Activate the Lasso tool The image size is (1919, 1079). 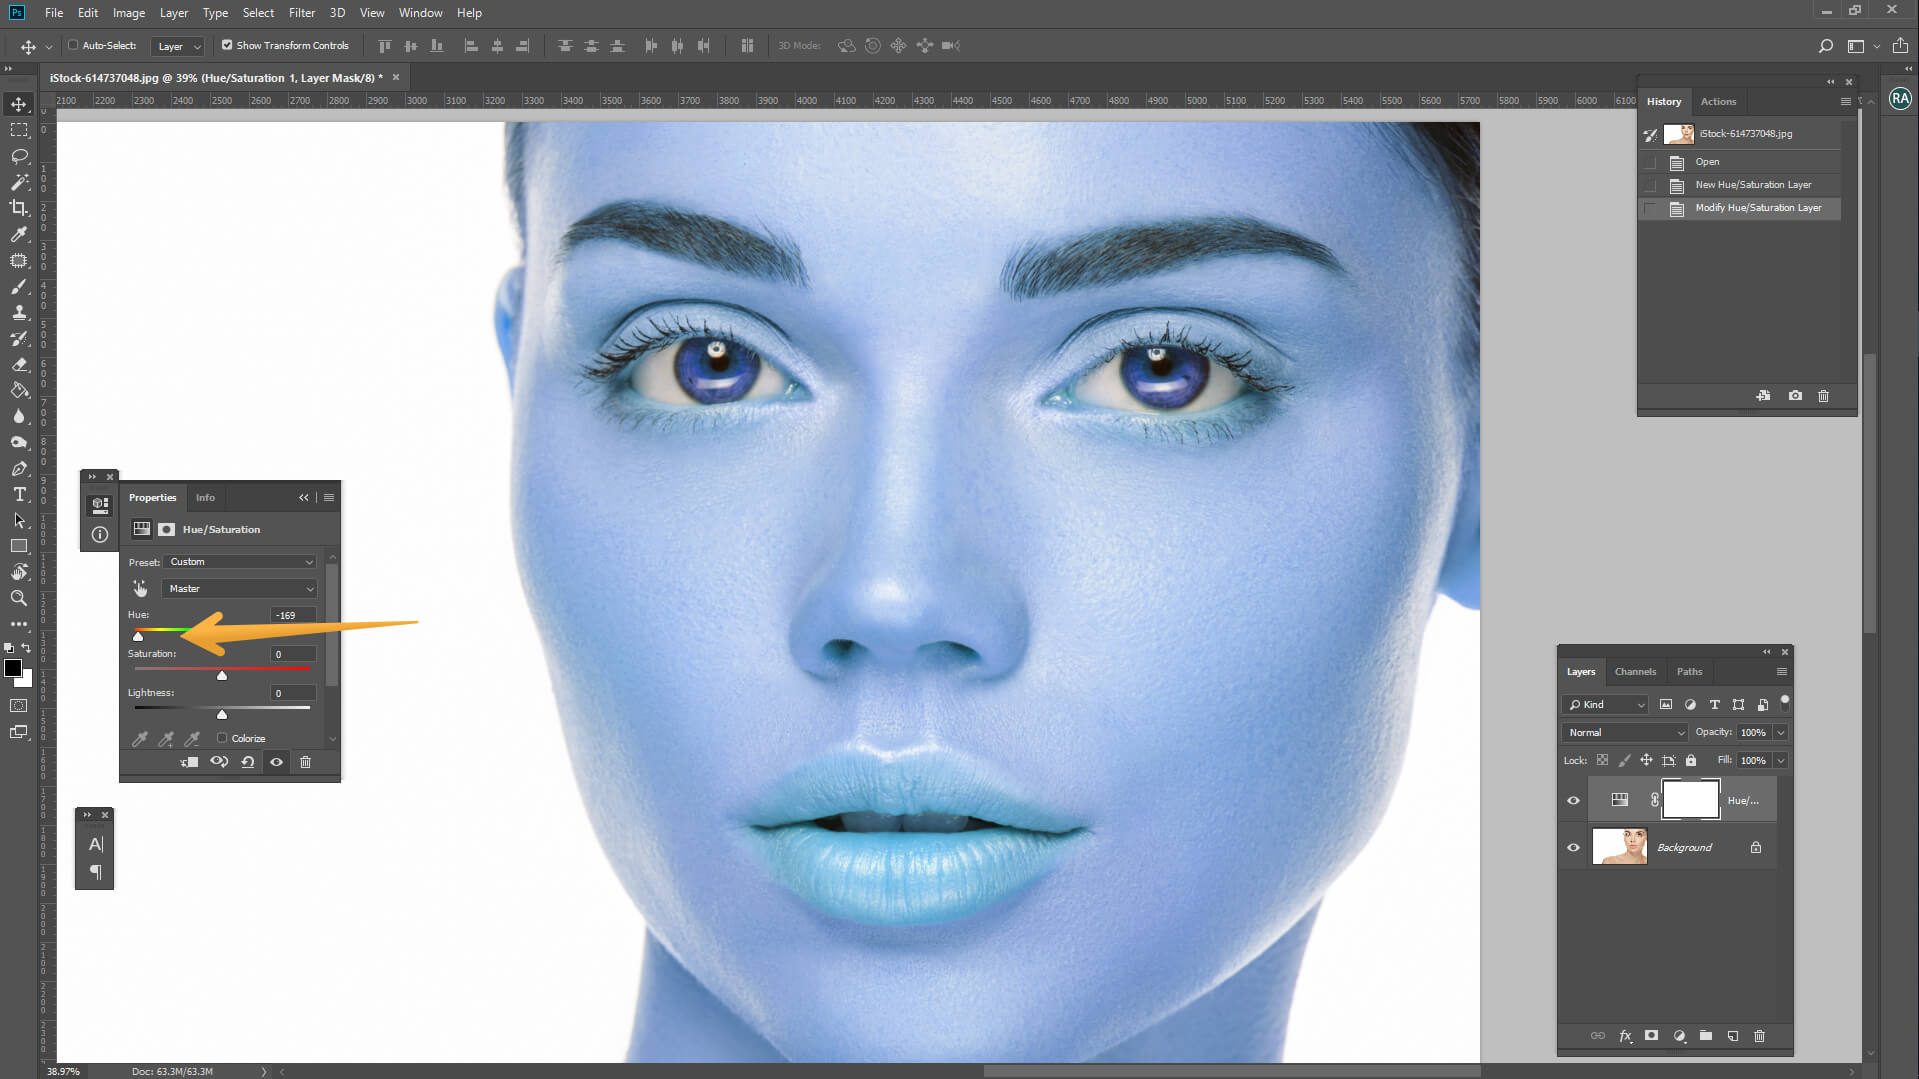pyautogui.click(x=18, y=156)
